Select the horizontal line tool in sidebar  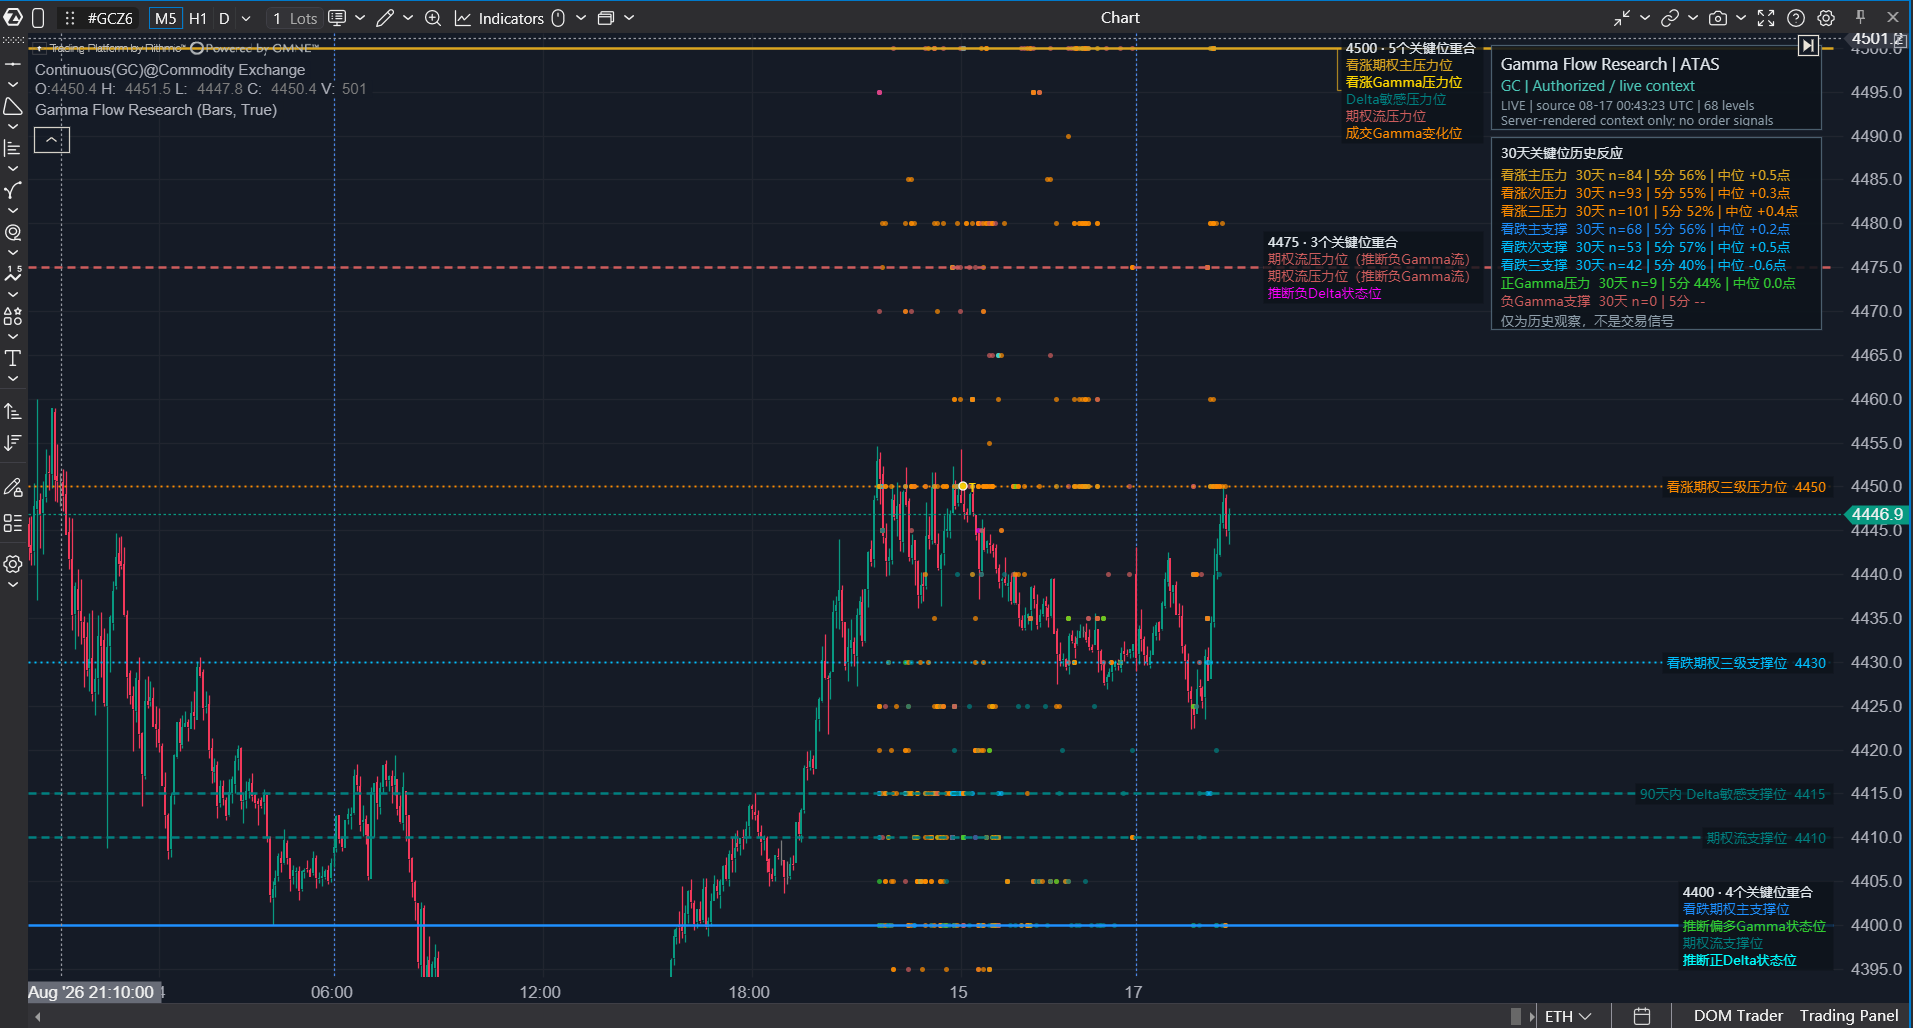click(13, 64)
